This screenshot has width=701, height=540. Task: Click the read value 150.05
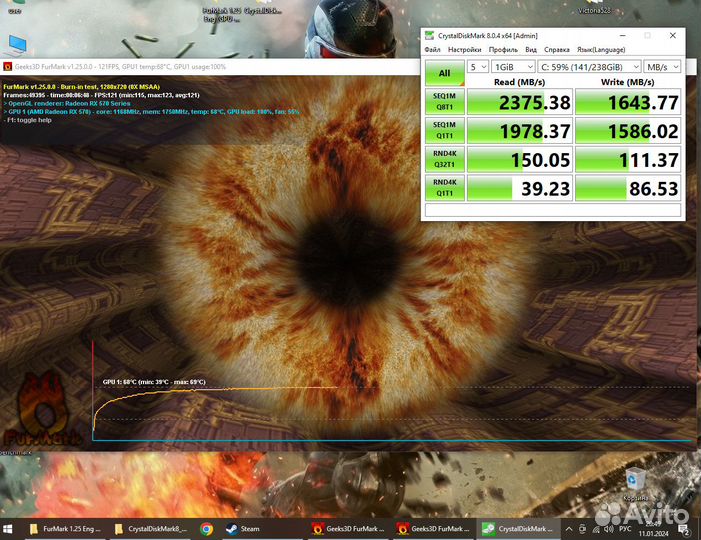519,159
